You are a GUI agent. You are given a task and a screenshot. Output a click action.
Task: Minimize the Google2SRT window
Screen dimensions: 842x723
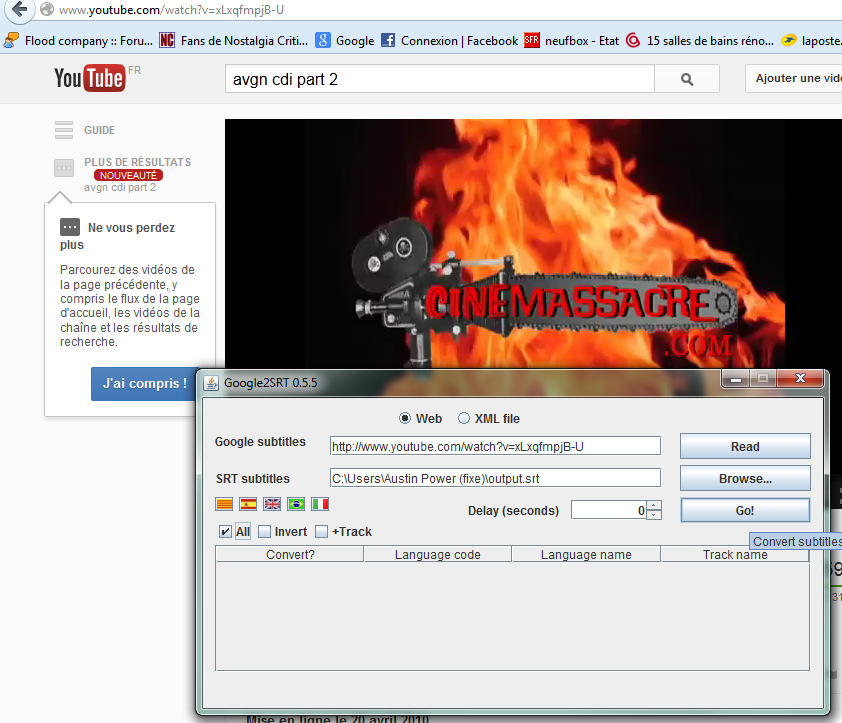coord(736,379)
